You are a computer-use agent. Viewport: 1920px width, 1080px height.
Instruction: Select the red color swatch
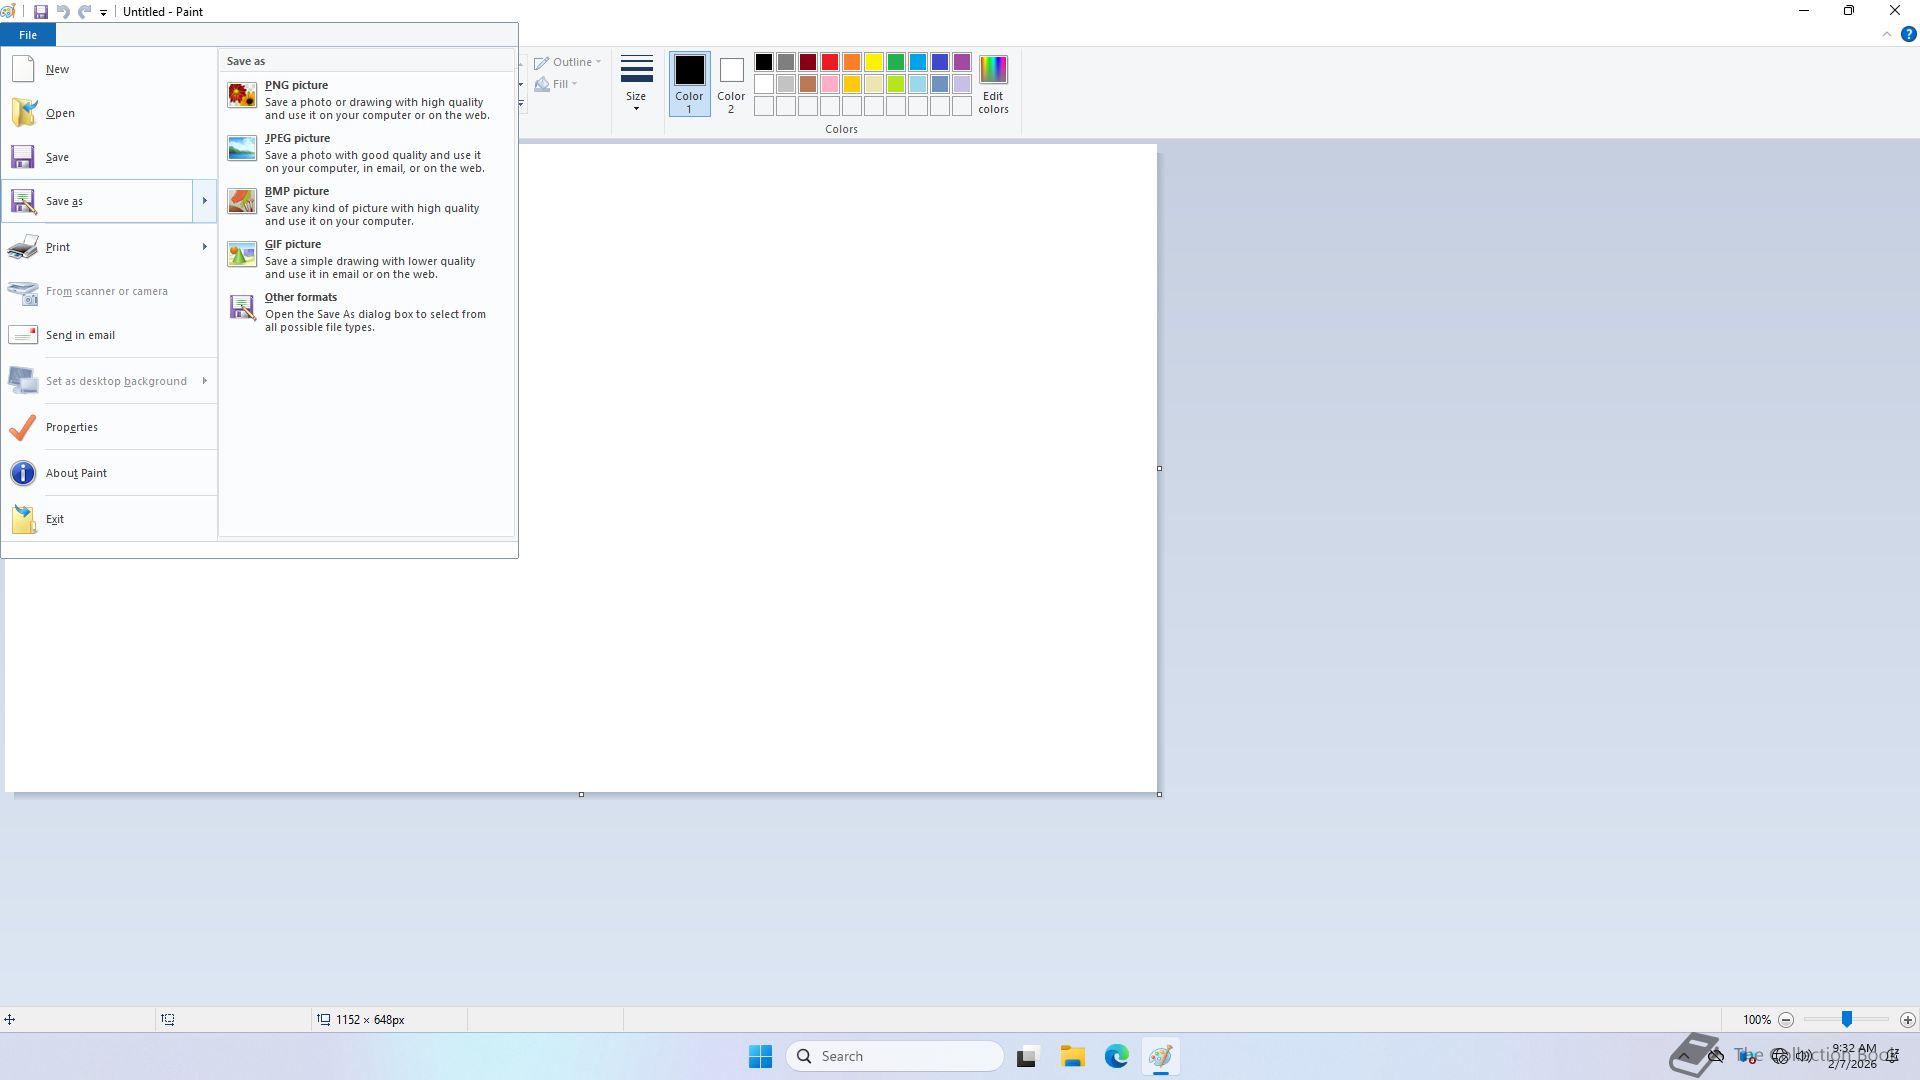pyautogui.click(x=830, y=62)
